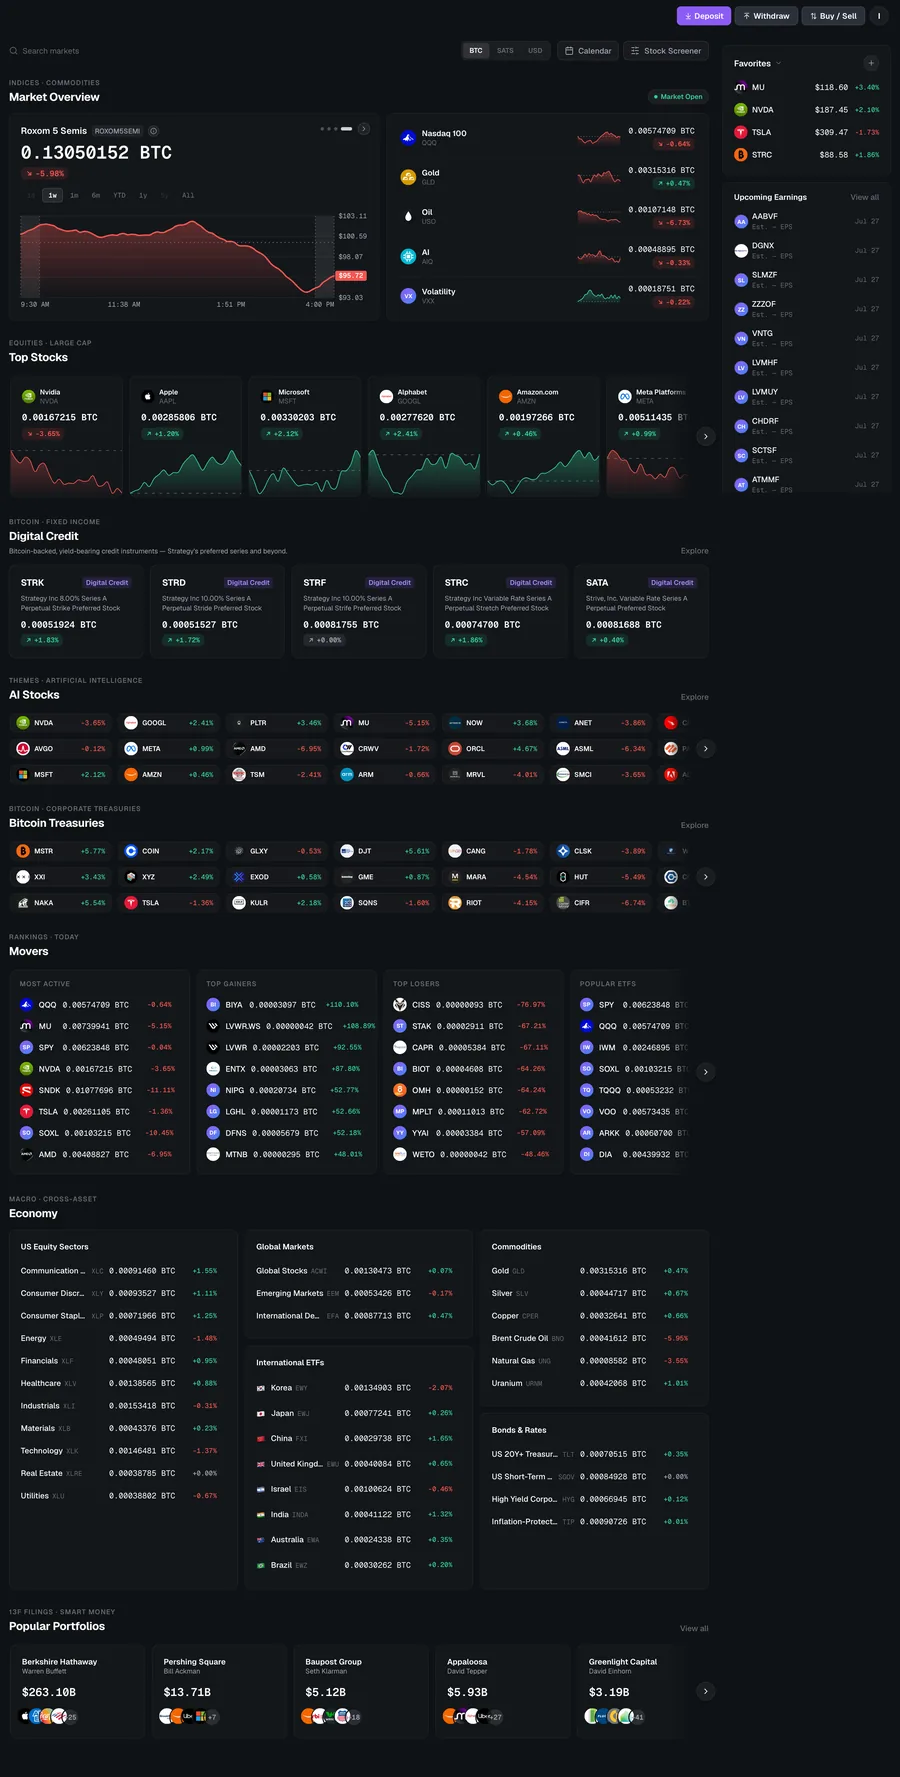The width and height of the screenshot is (900, 1777).
Task: Open the Gold GLD icon
Action: tap(408, 177)
